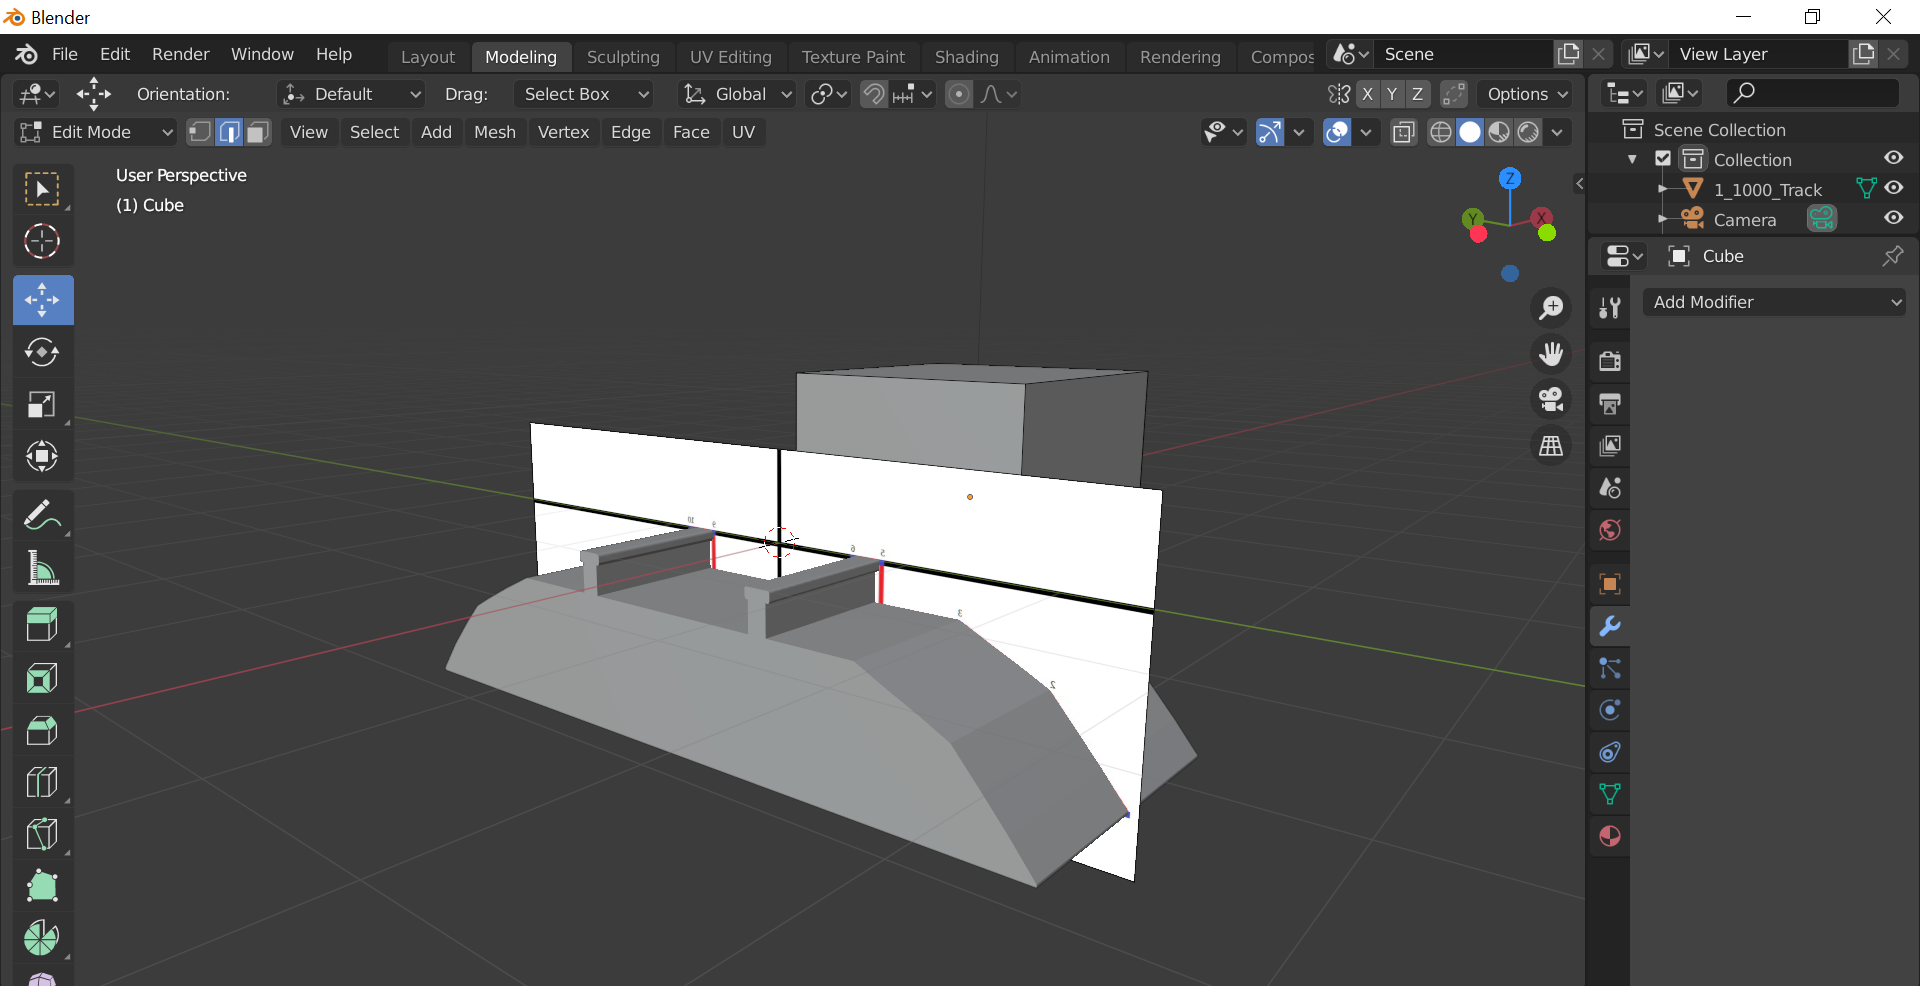Select the 3D Cursor tool

pyautogui.click(x=42, y=241)
